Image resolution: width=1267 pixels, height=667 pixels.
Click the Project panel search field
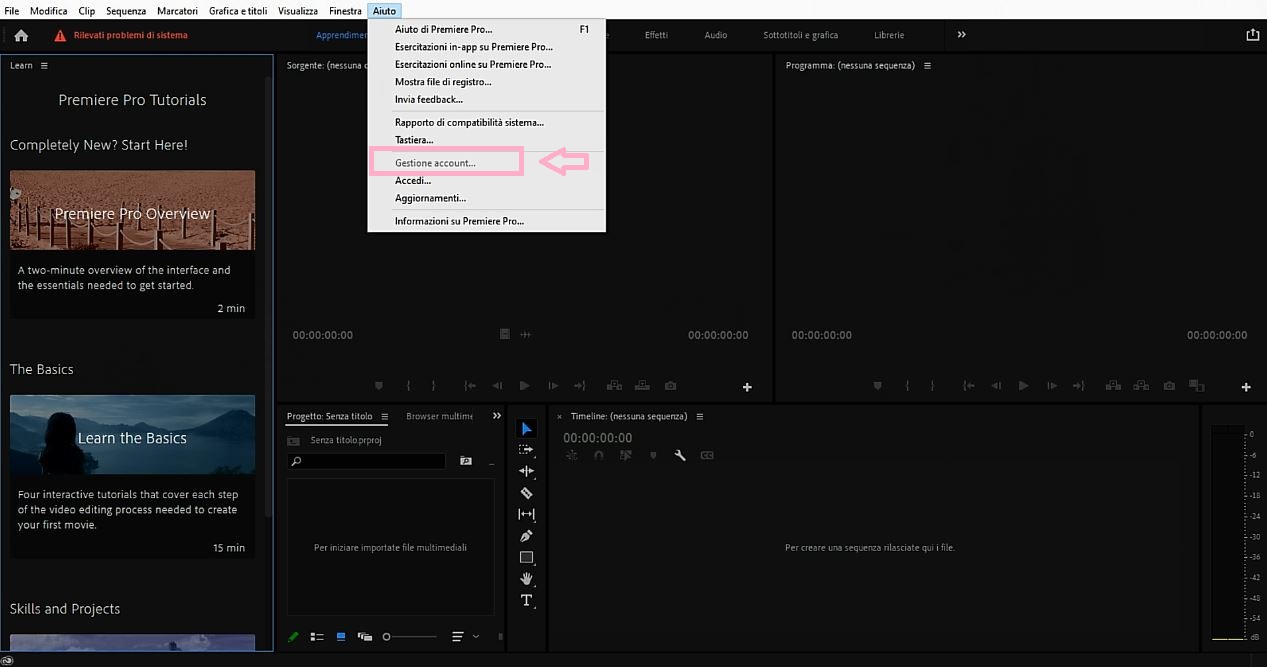coord(366,461)
